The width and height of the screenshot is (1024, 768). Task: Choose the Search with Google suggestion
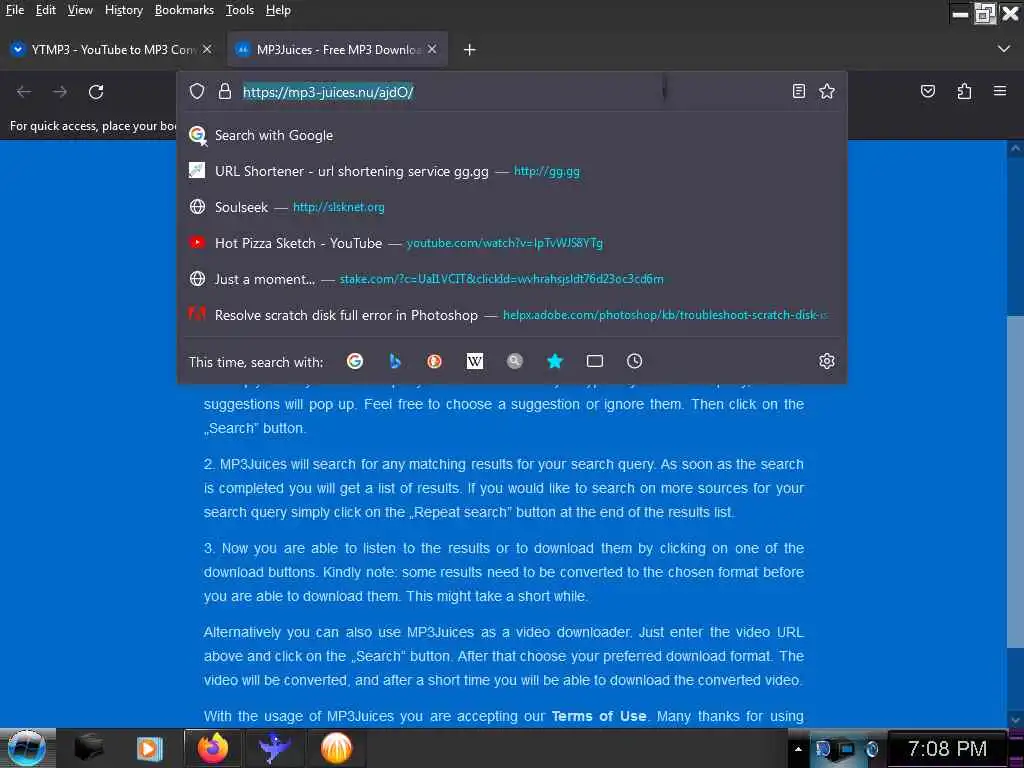point(512,135)
